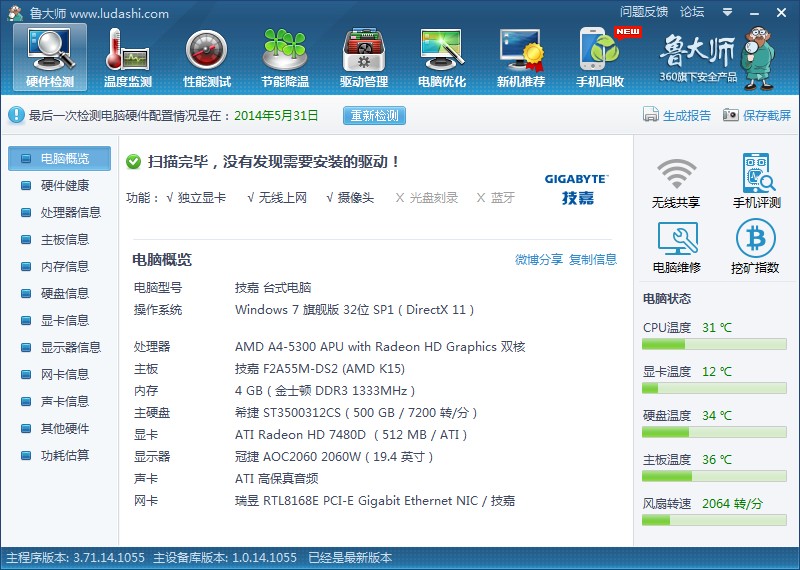
Task: Select 电脑概览 in the sidebar
Action: point(59,159)
